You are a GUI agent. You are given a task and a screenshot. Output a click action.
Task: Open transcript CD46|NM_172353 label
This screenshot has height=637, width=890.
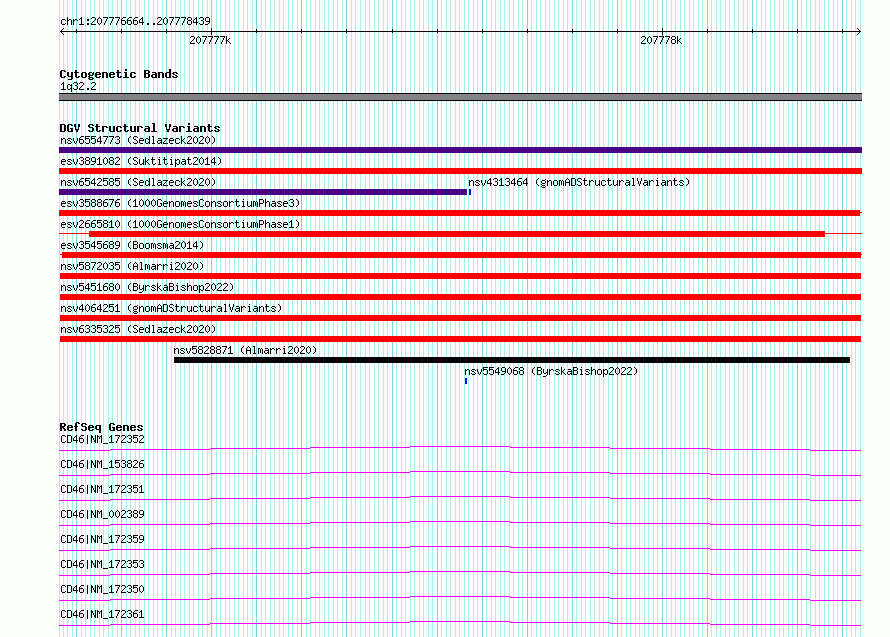tap(102, 564)
